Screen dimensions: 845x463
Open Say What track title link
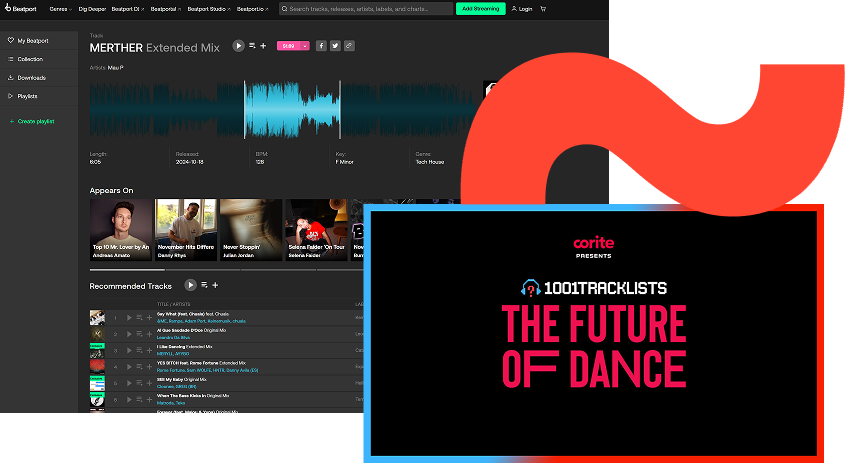192,314
